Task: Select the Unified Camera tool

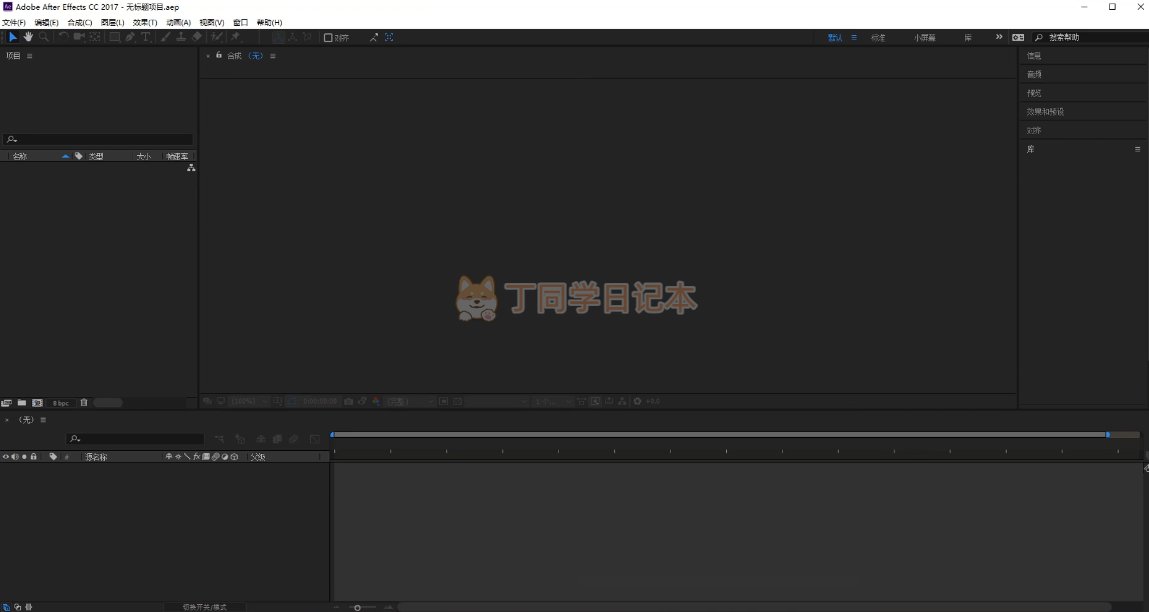Action: [x=79, y=37]
